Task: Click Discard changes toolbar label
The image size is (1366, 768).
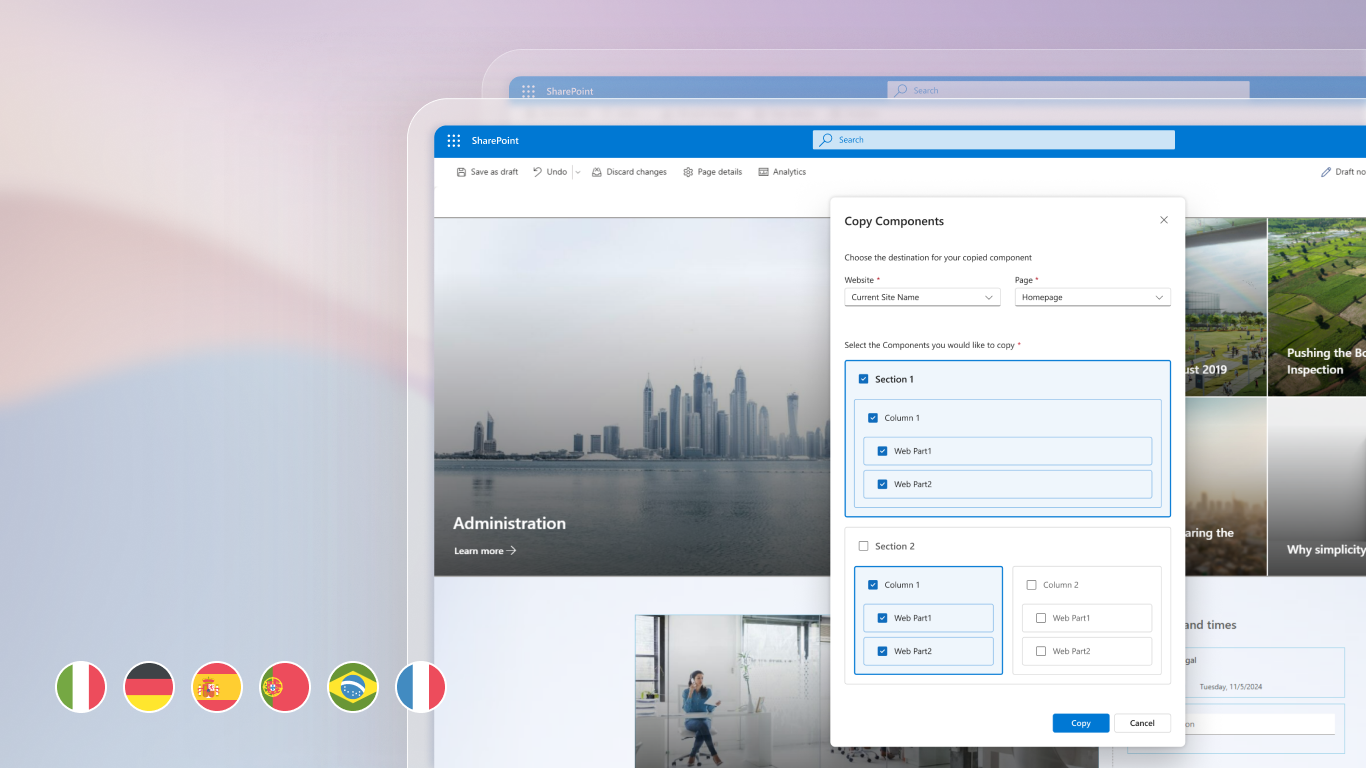Action: [636, 172]
